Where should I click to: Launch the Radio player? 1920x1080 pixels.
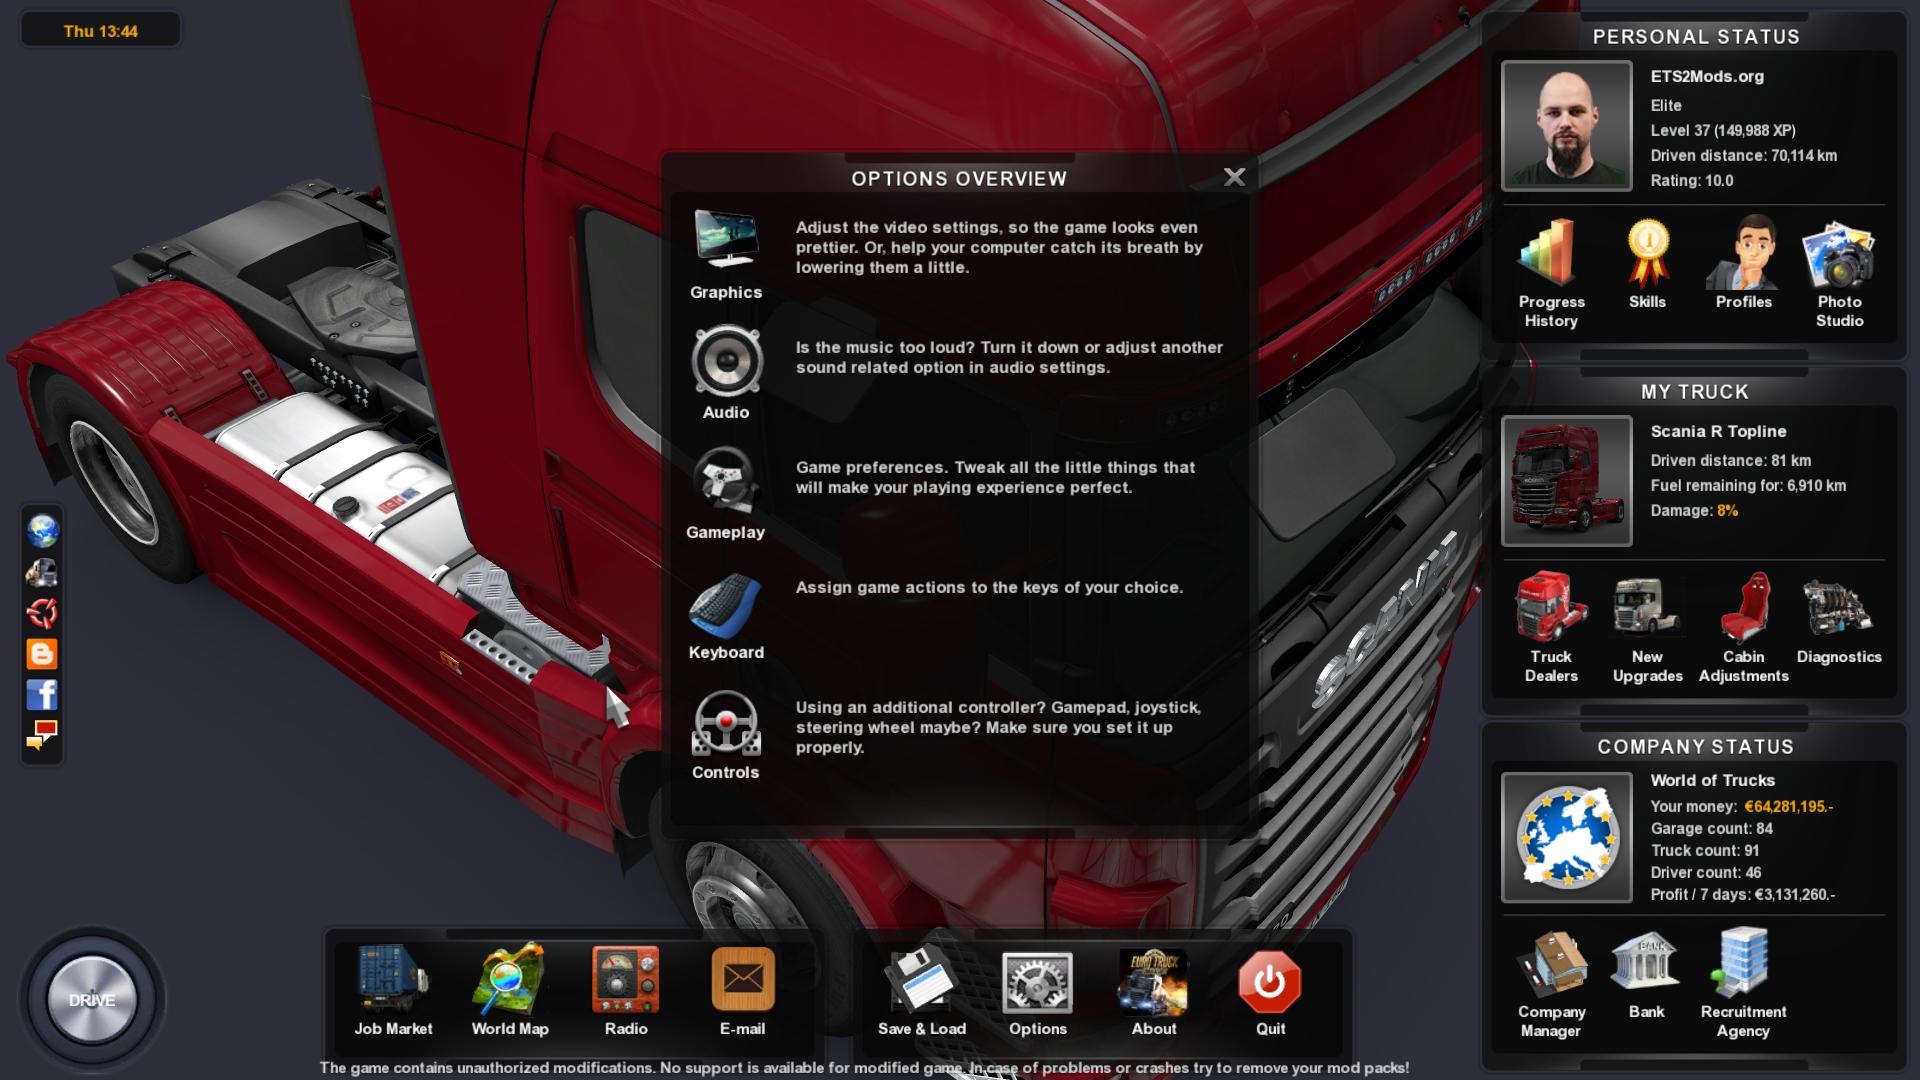click(626, 982)
